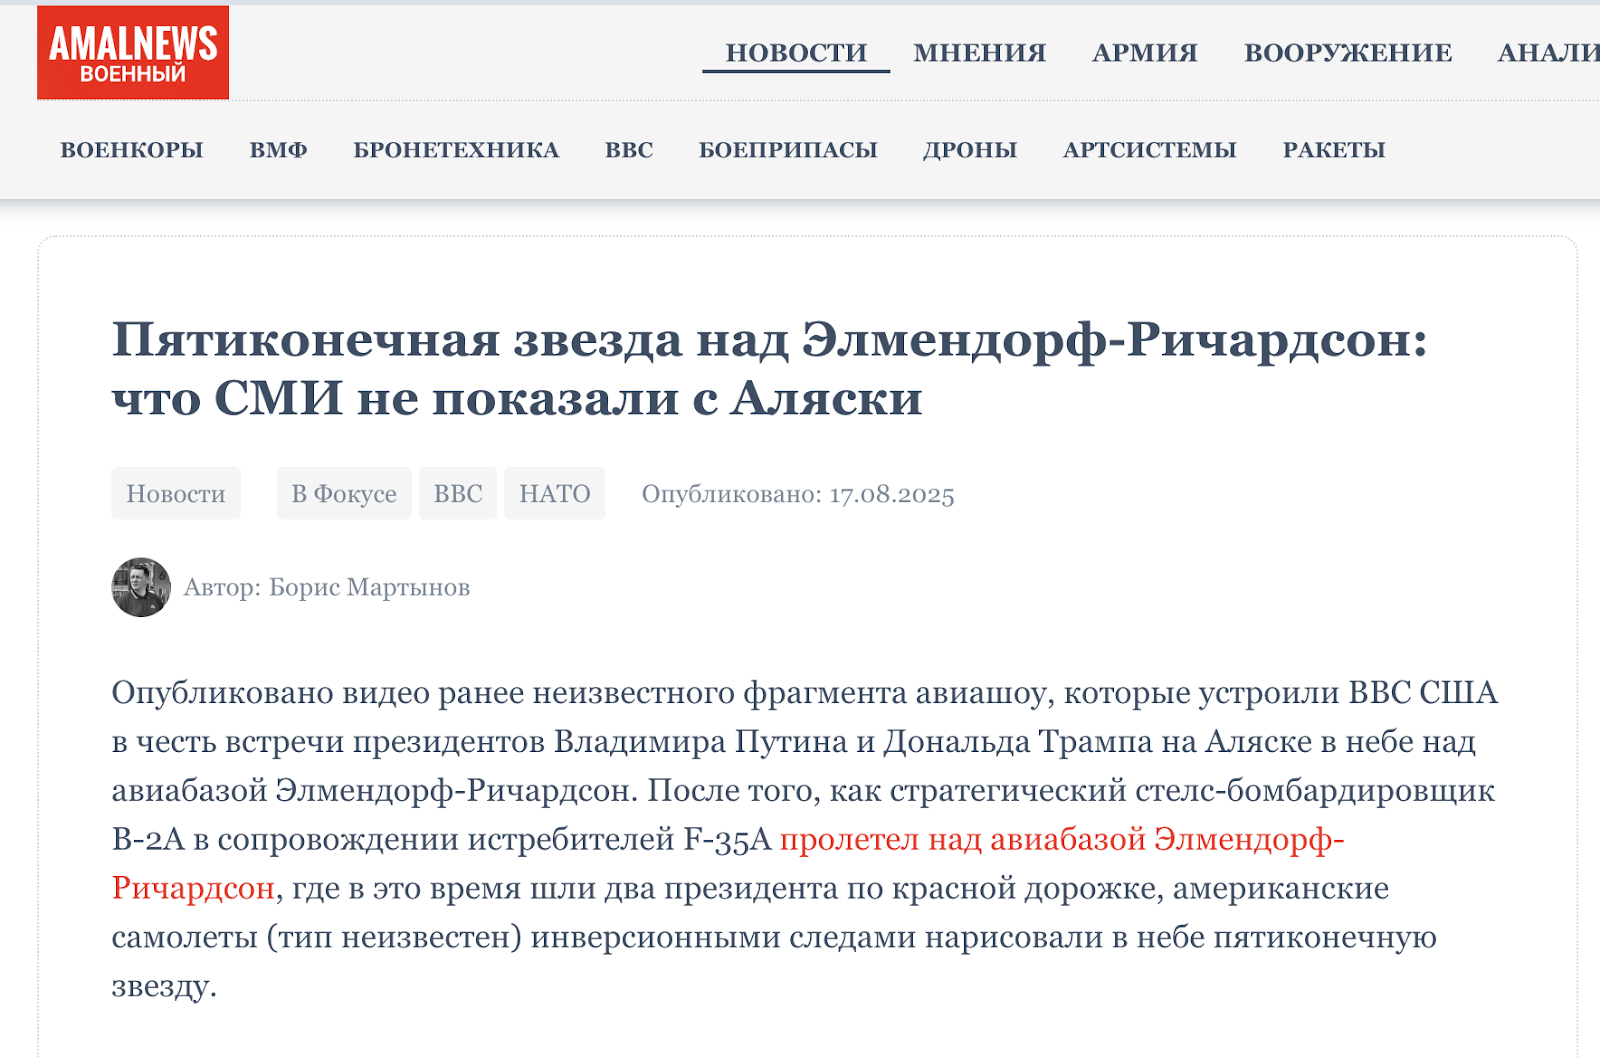Open the ВВС subcategory in the navigation bar
1600x1057 pixels.
pos(629,150)
